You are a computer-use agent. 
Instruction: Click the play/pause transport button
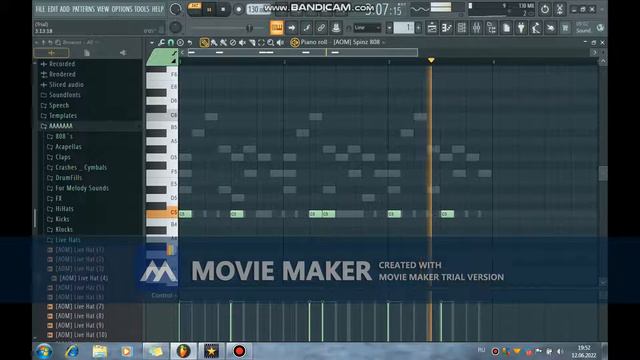click(x=209, y=9)
